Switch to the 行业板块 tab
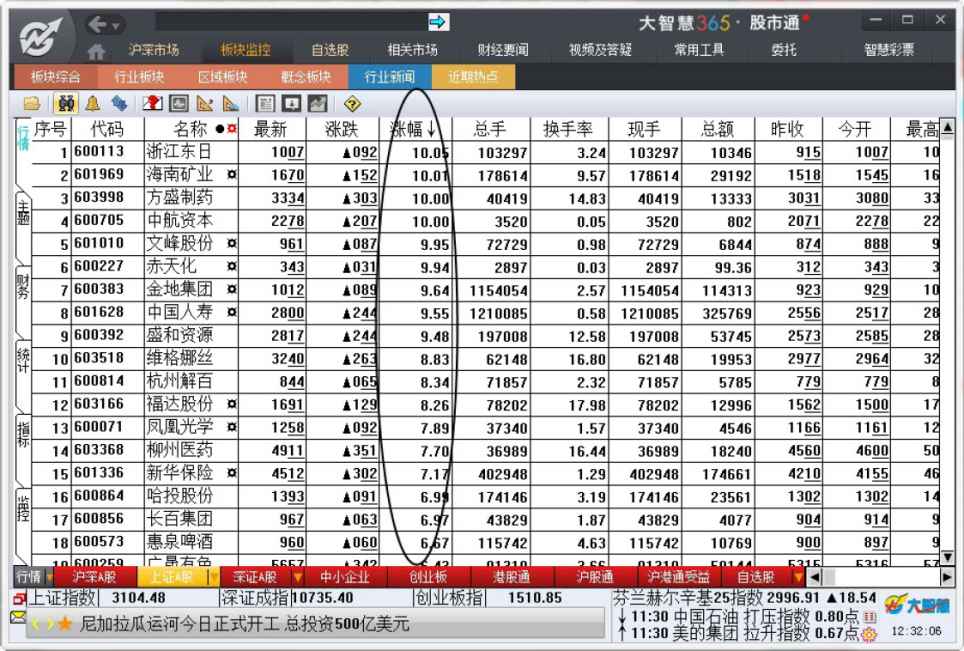Screen dimensions: 964x651 pyautogui.click(x=139, y=77)
